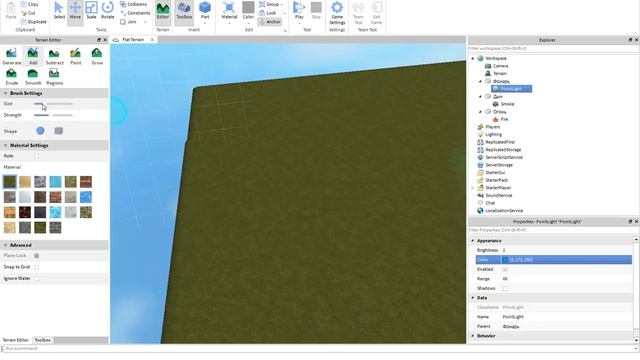
Task: Switch to the Toolbox bottom tab
Action: click(42, 340)
